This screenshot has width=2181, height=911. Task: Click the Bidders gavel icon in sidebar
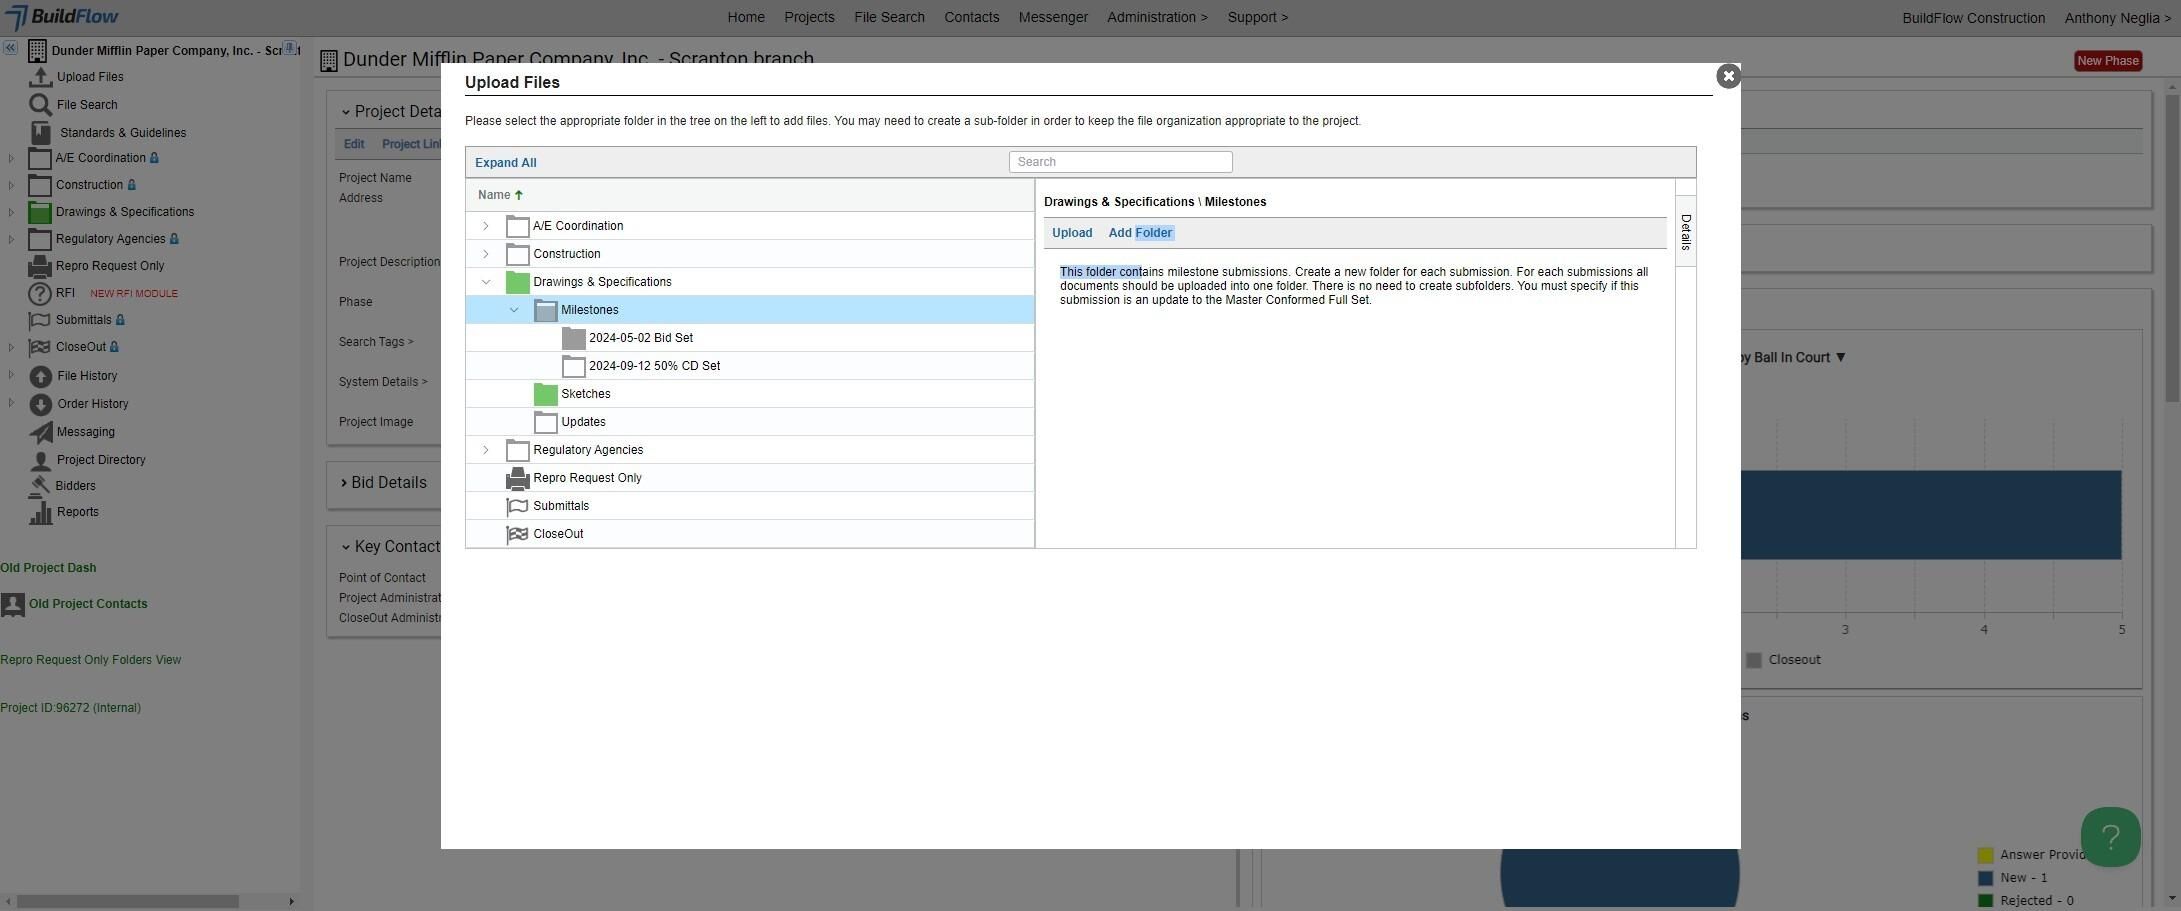(x=40, y=486)
